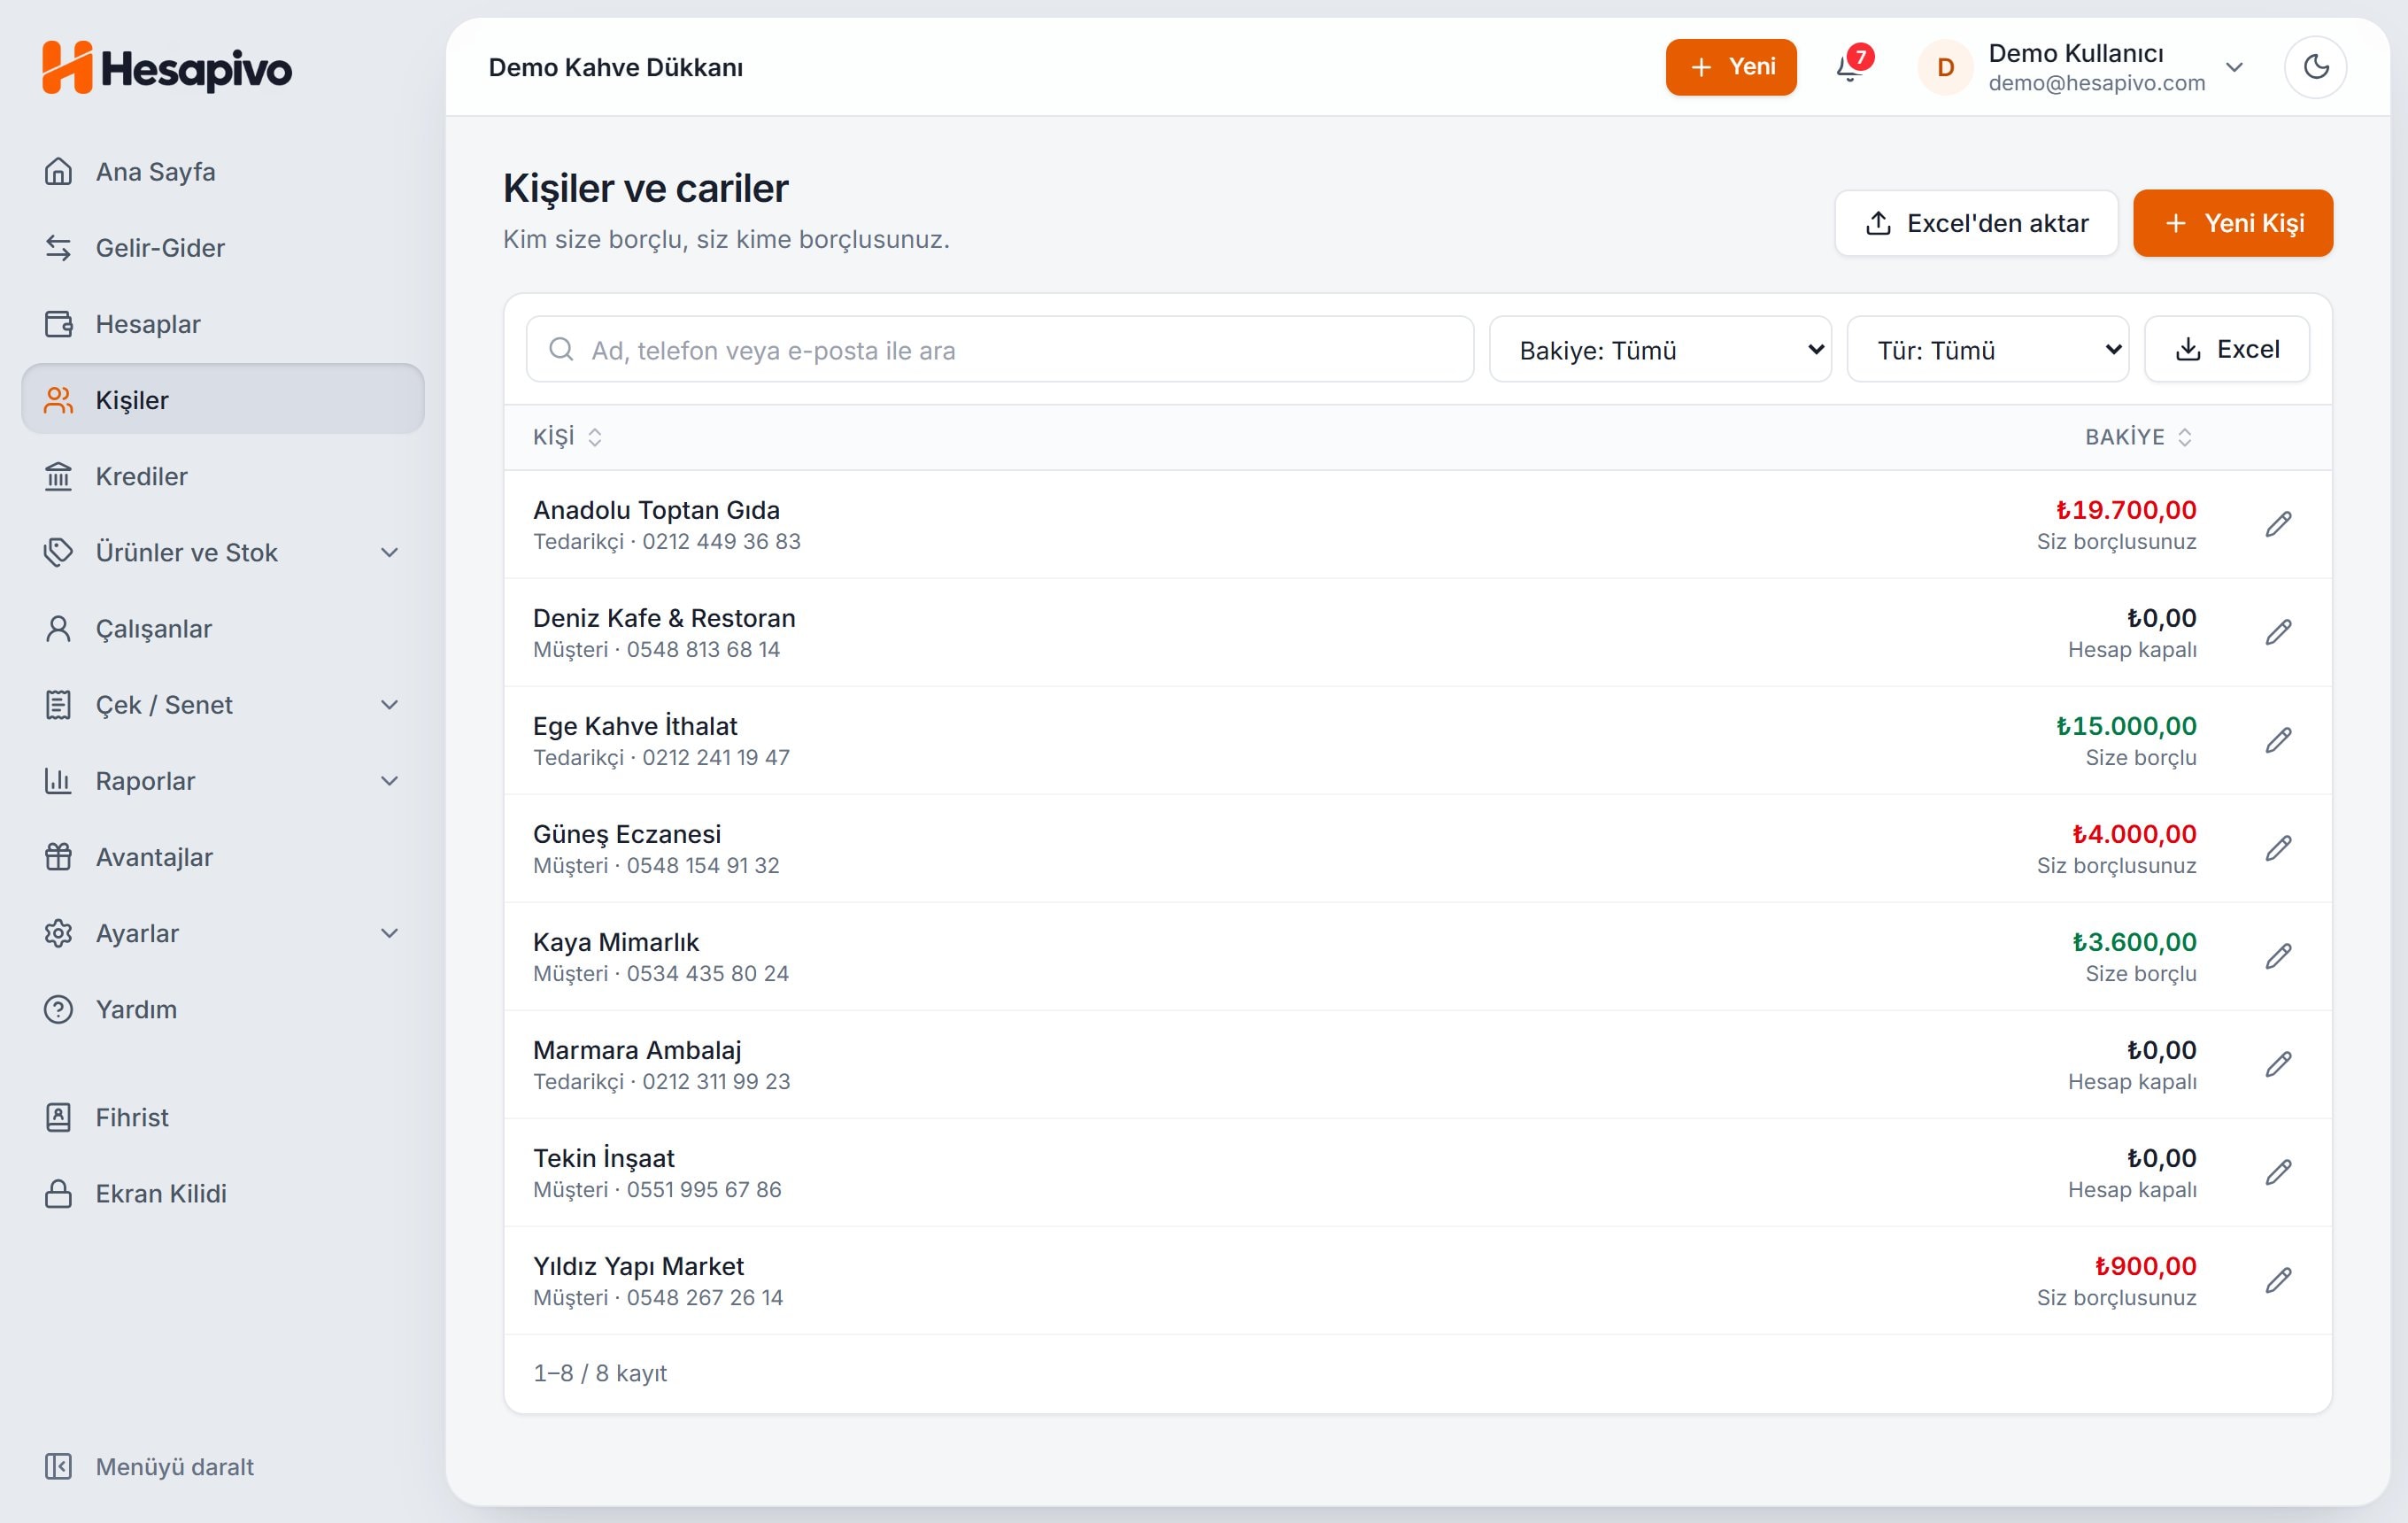Screen dimensions: 2408x1523
Task: Collapse the sidebar with Menüyü daralt
Action: [x=150, y=1466]
